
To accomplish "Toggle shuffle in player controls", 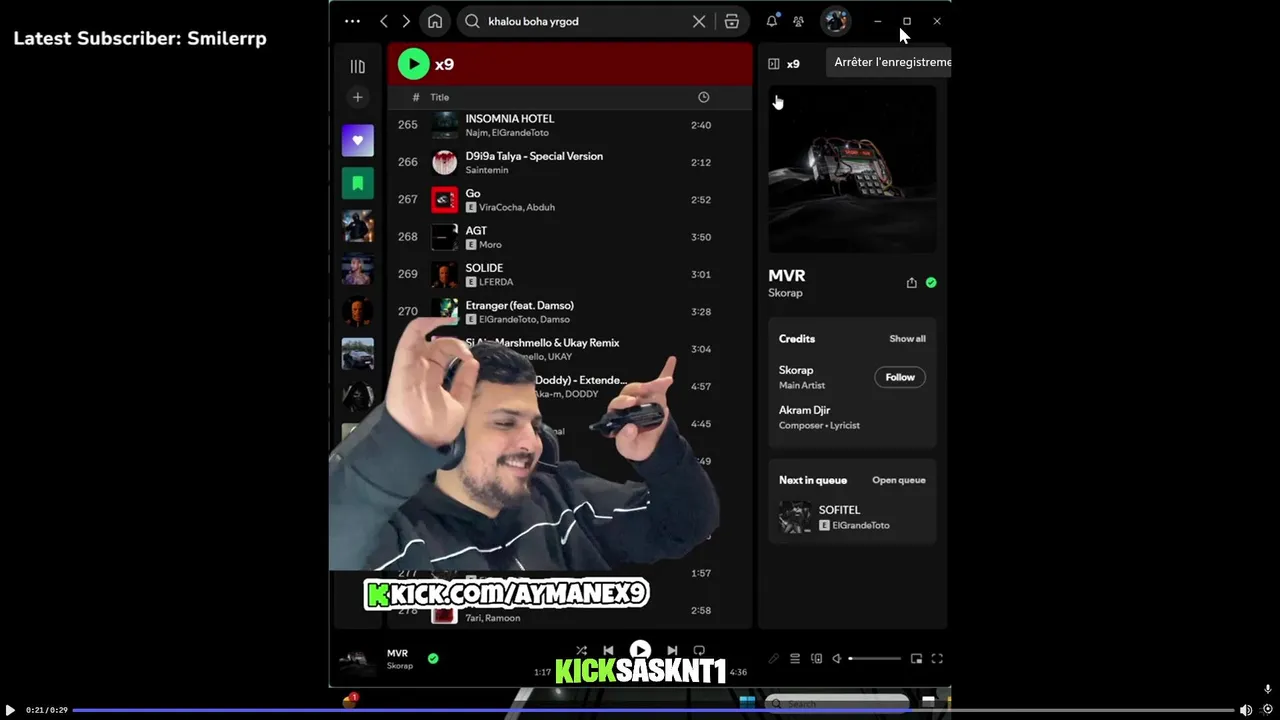I will (x=581, y=650).
